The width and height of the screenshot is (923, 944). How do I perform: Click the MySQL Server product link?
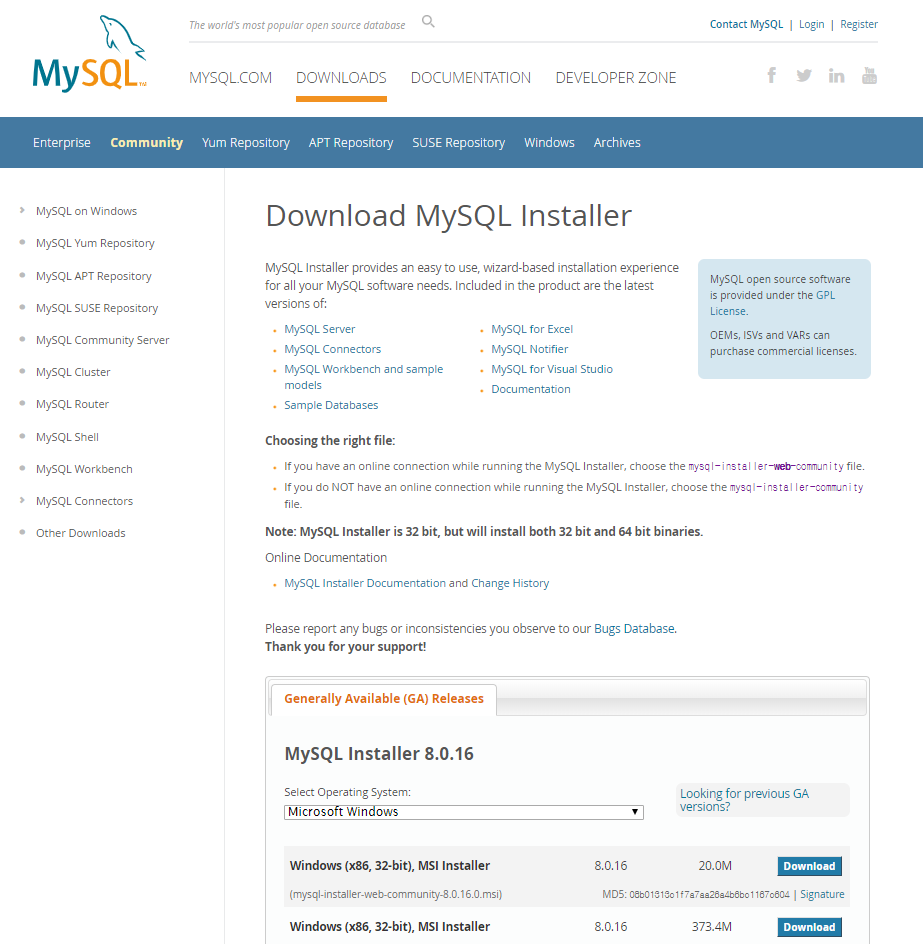click(320, 329)
